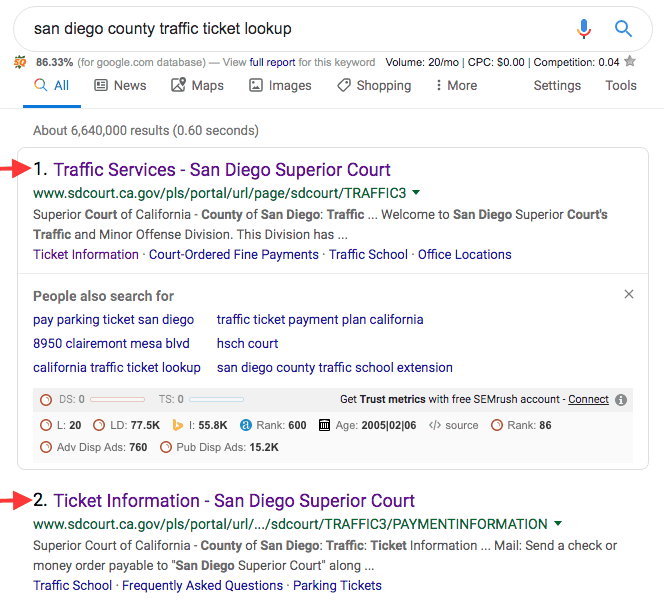Click the second result's green URL text
Viewport: 664px width, 601px height.
290,524
